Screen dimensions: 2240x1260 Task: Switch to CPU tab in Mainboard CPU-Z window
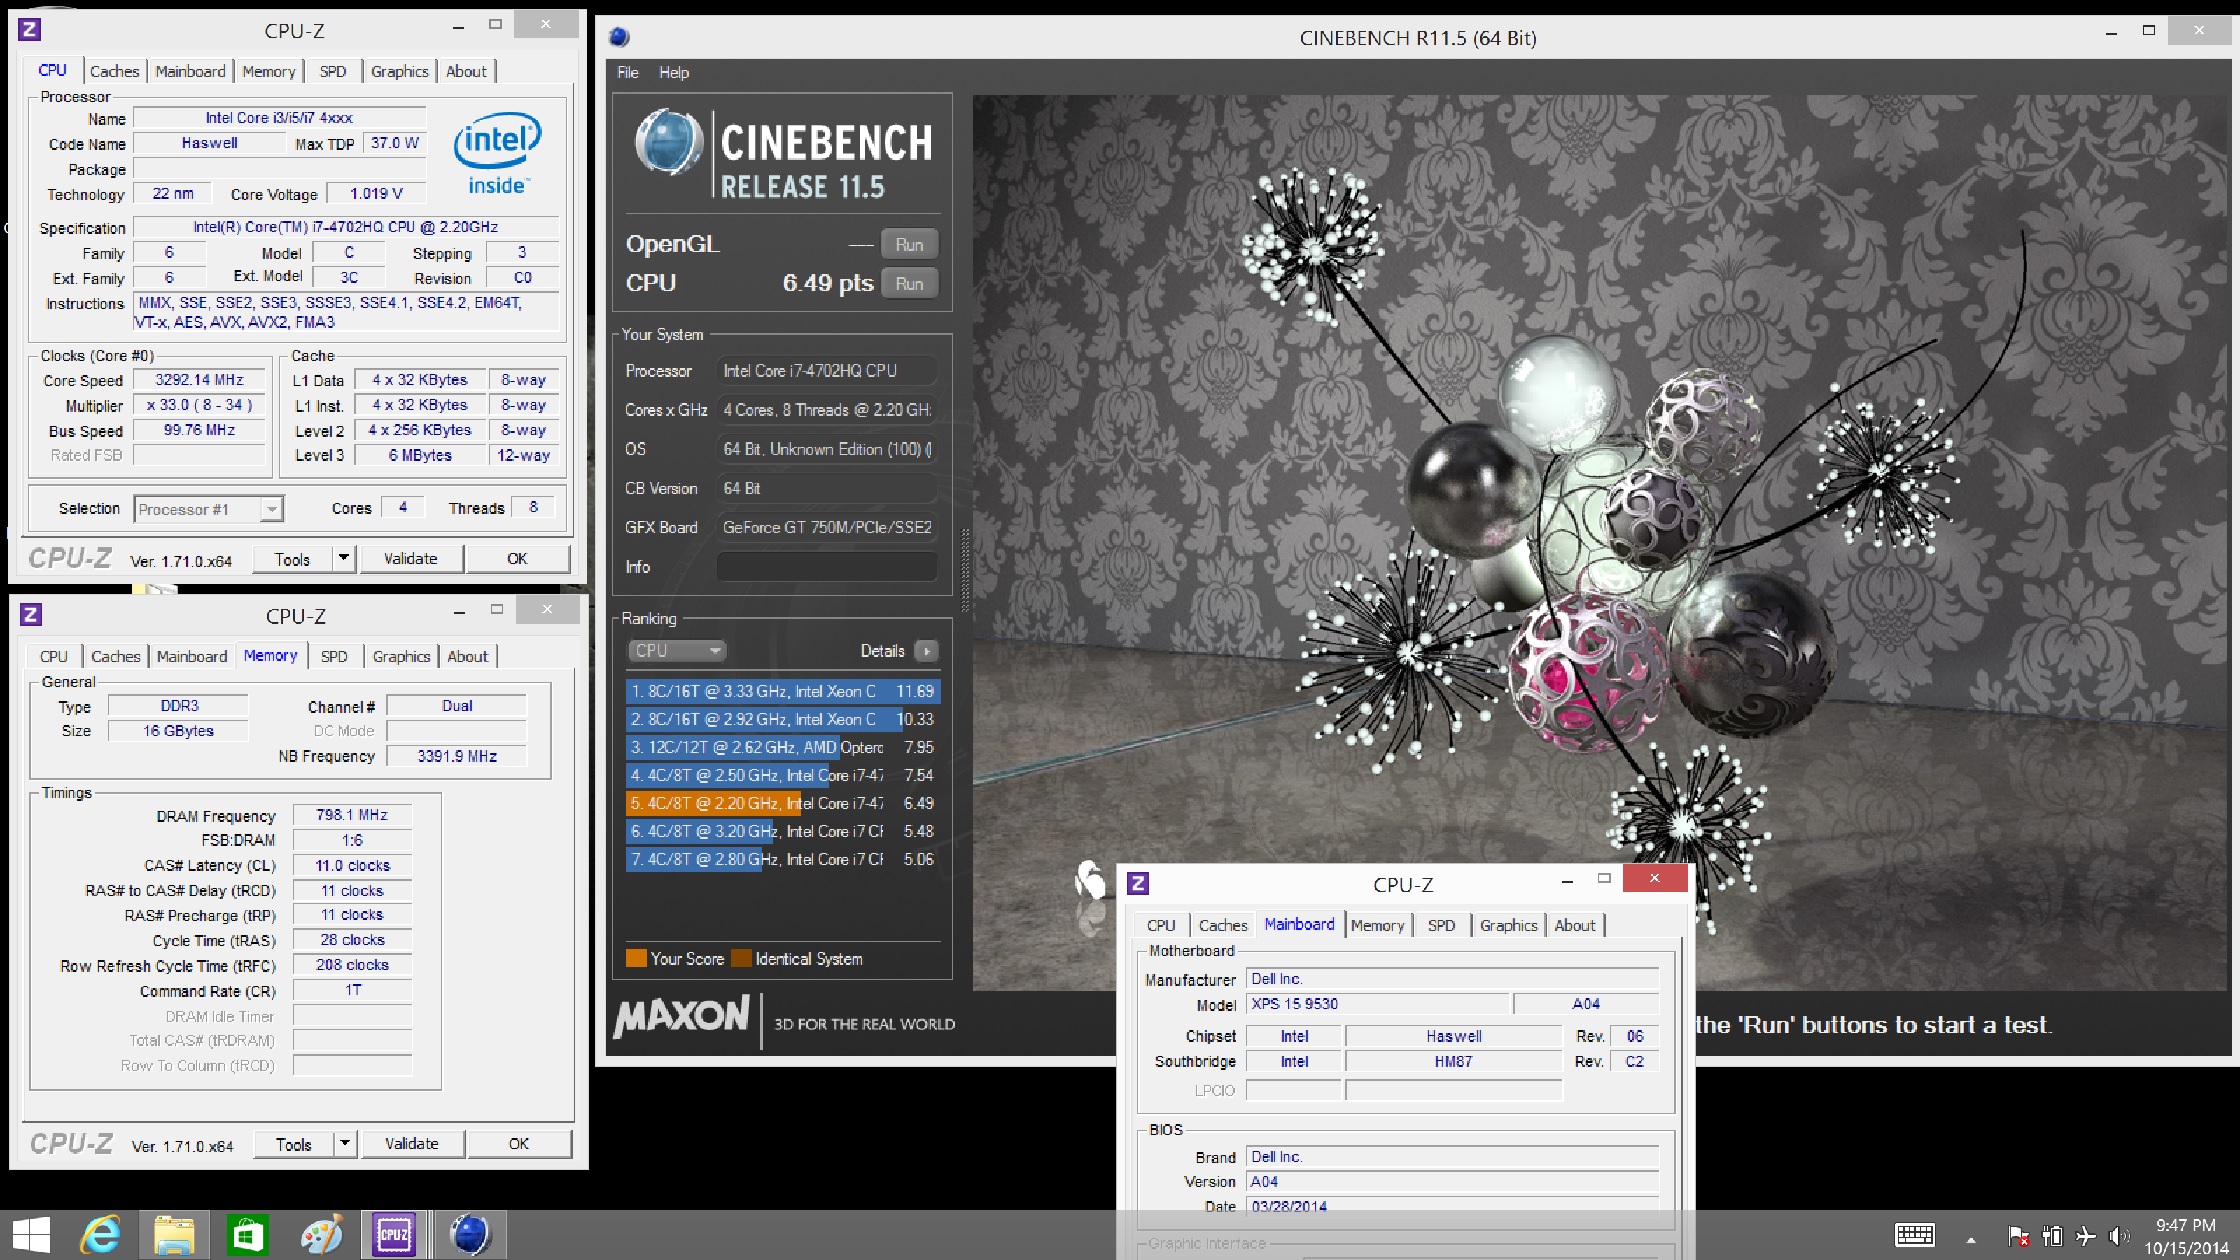click(1161, 925)
